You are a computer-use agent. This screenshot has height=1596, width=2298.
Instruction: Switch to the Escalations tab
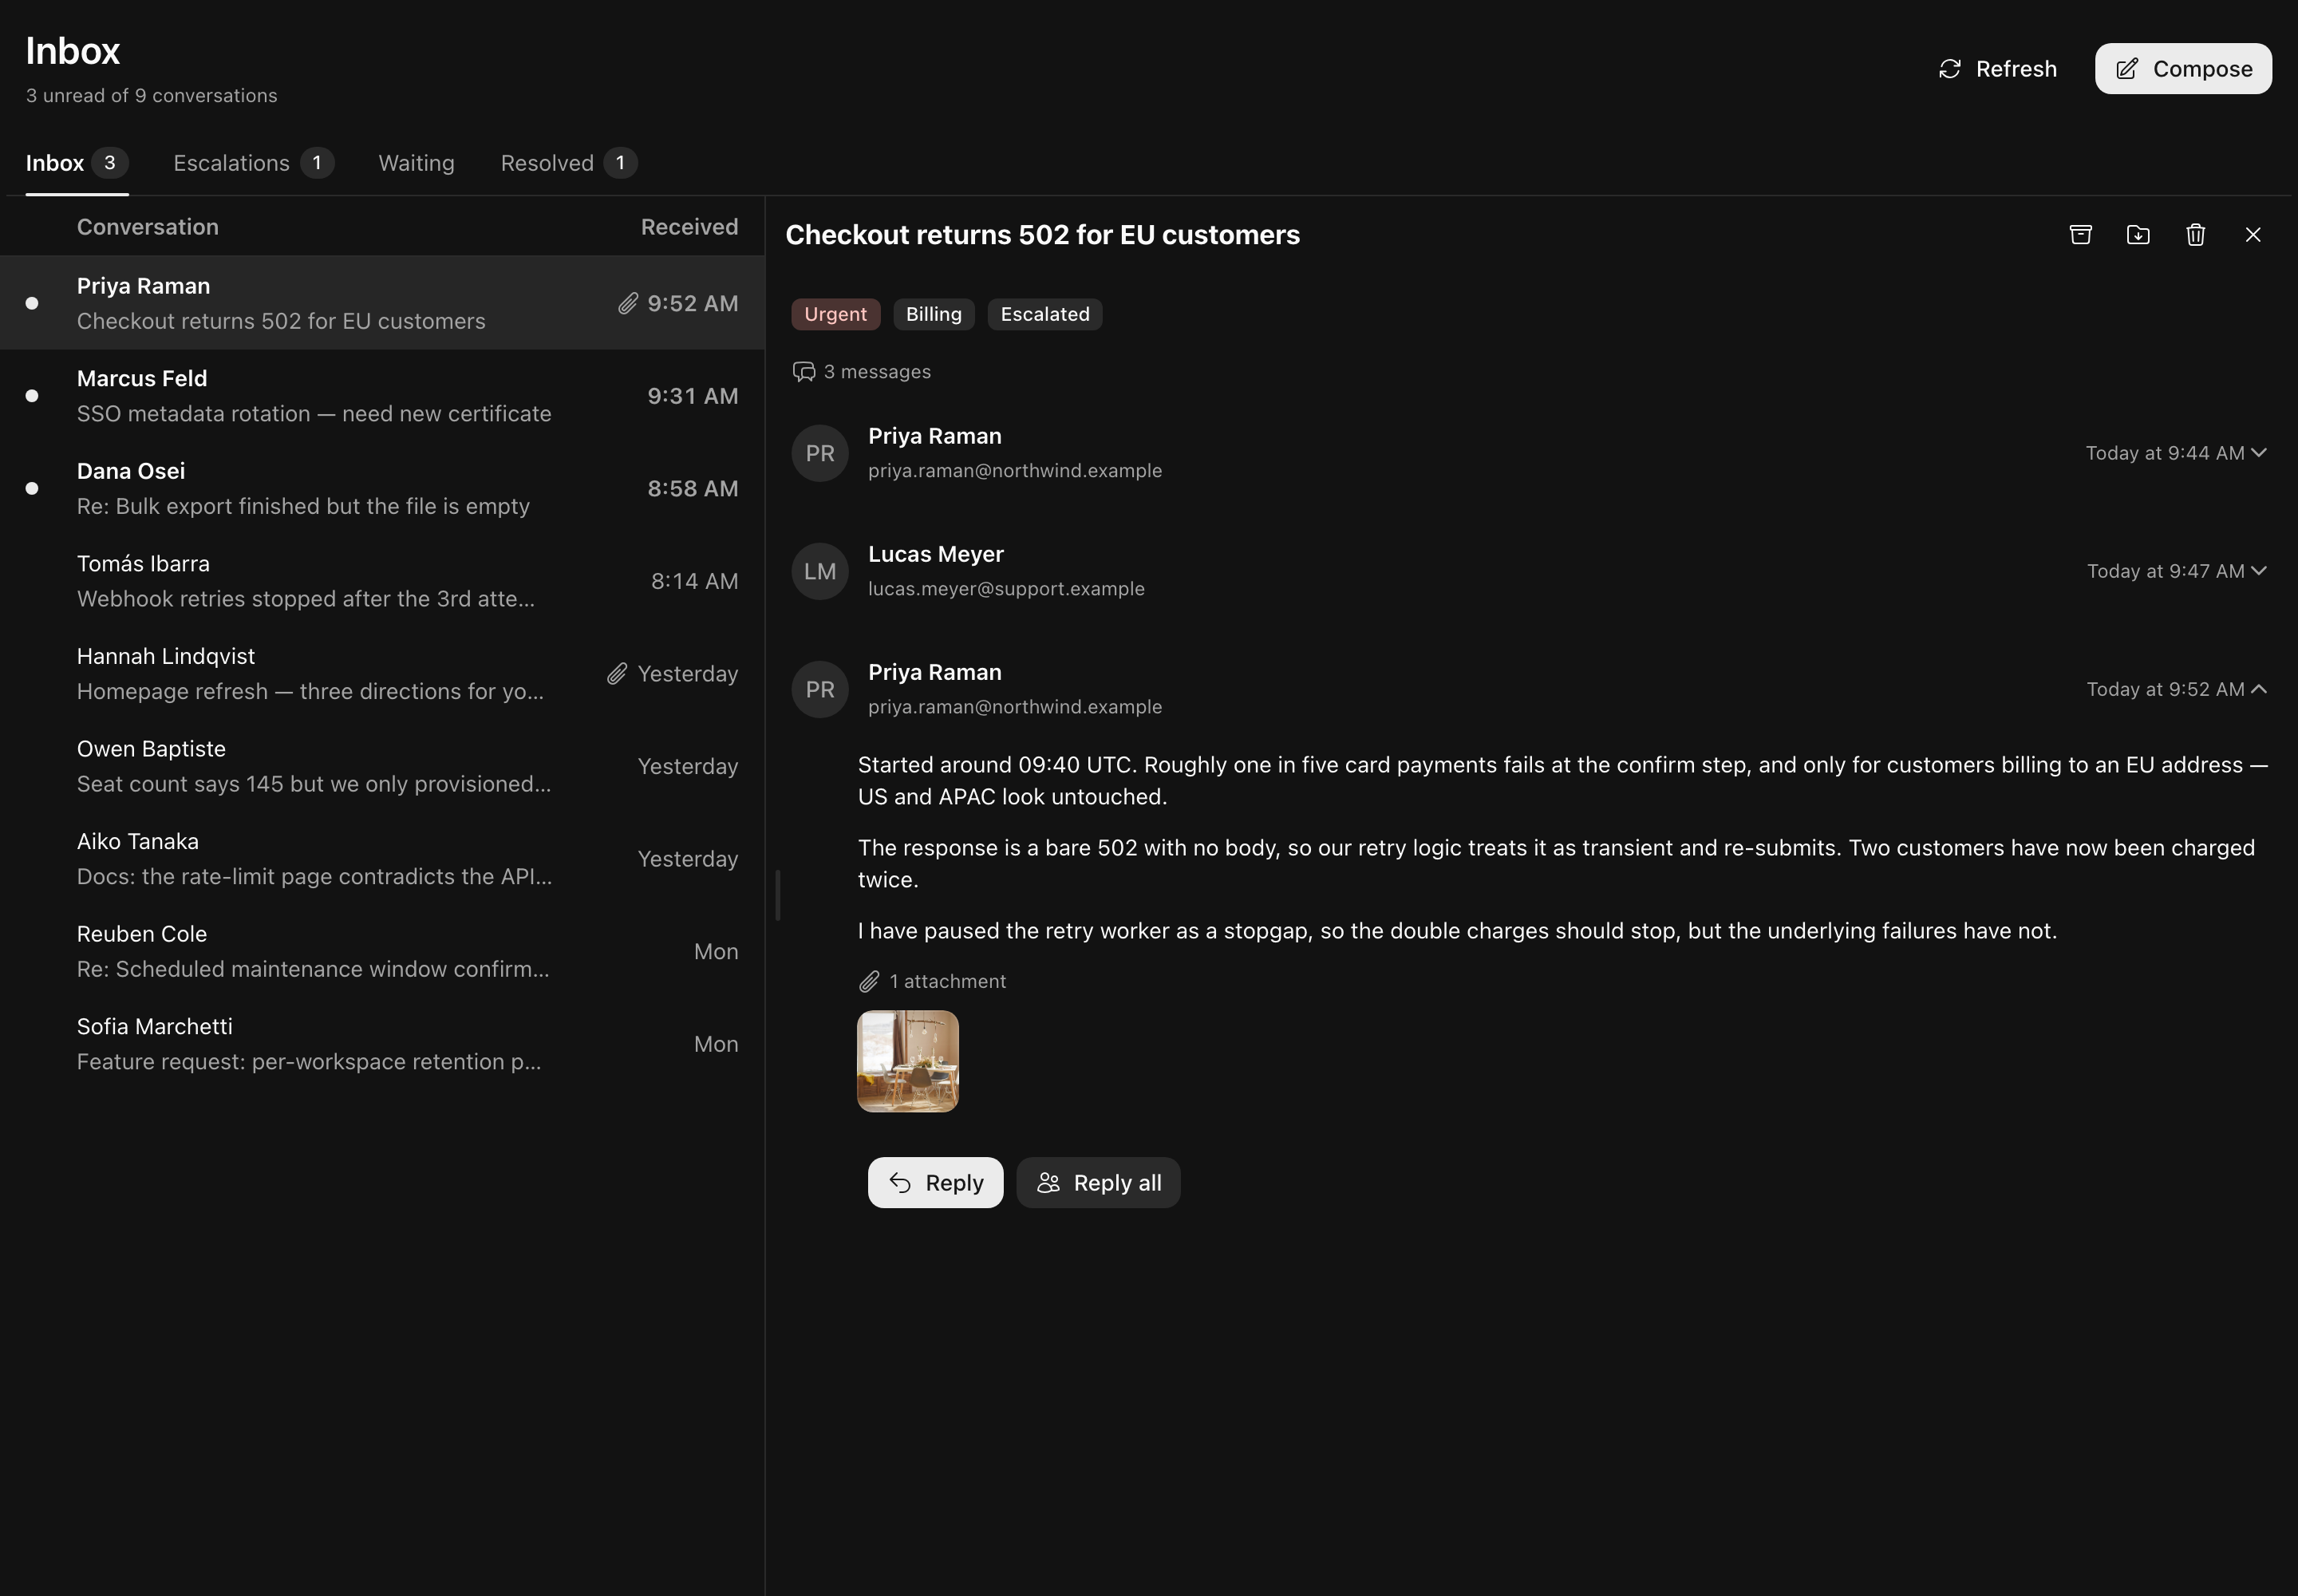coord(253,163)
